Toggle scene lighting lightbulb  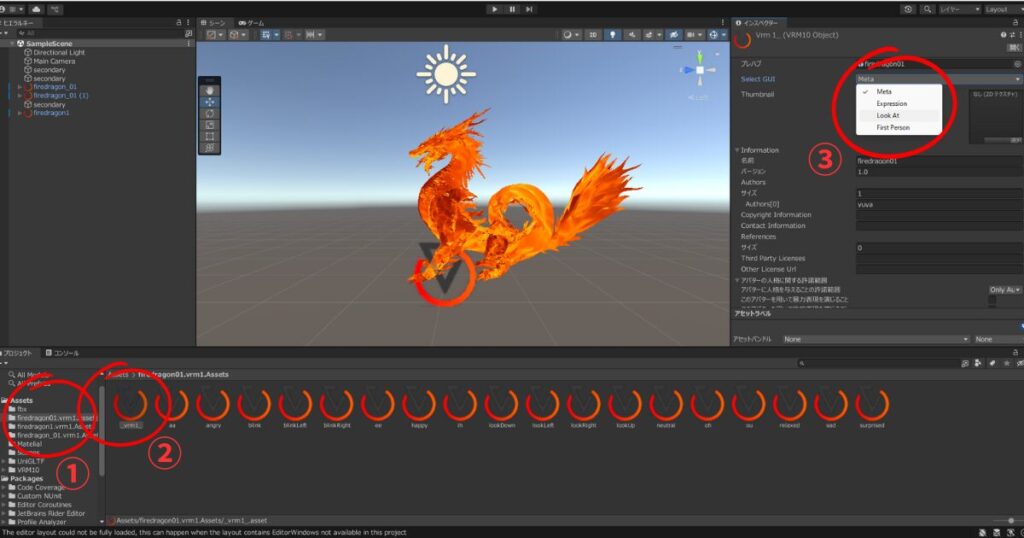point(613,35)
